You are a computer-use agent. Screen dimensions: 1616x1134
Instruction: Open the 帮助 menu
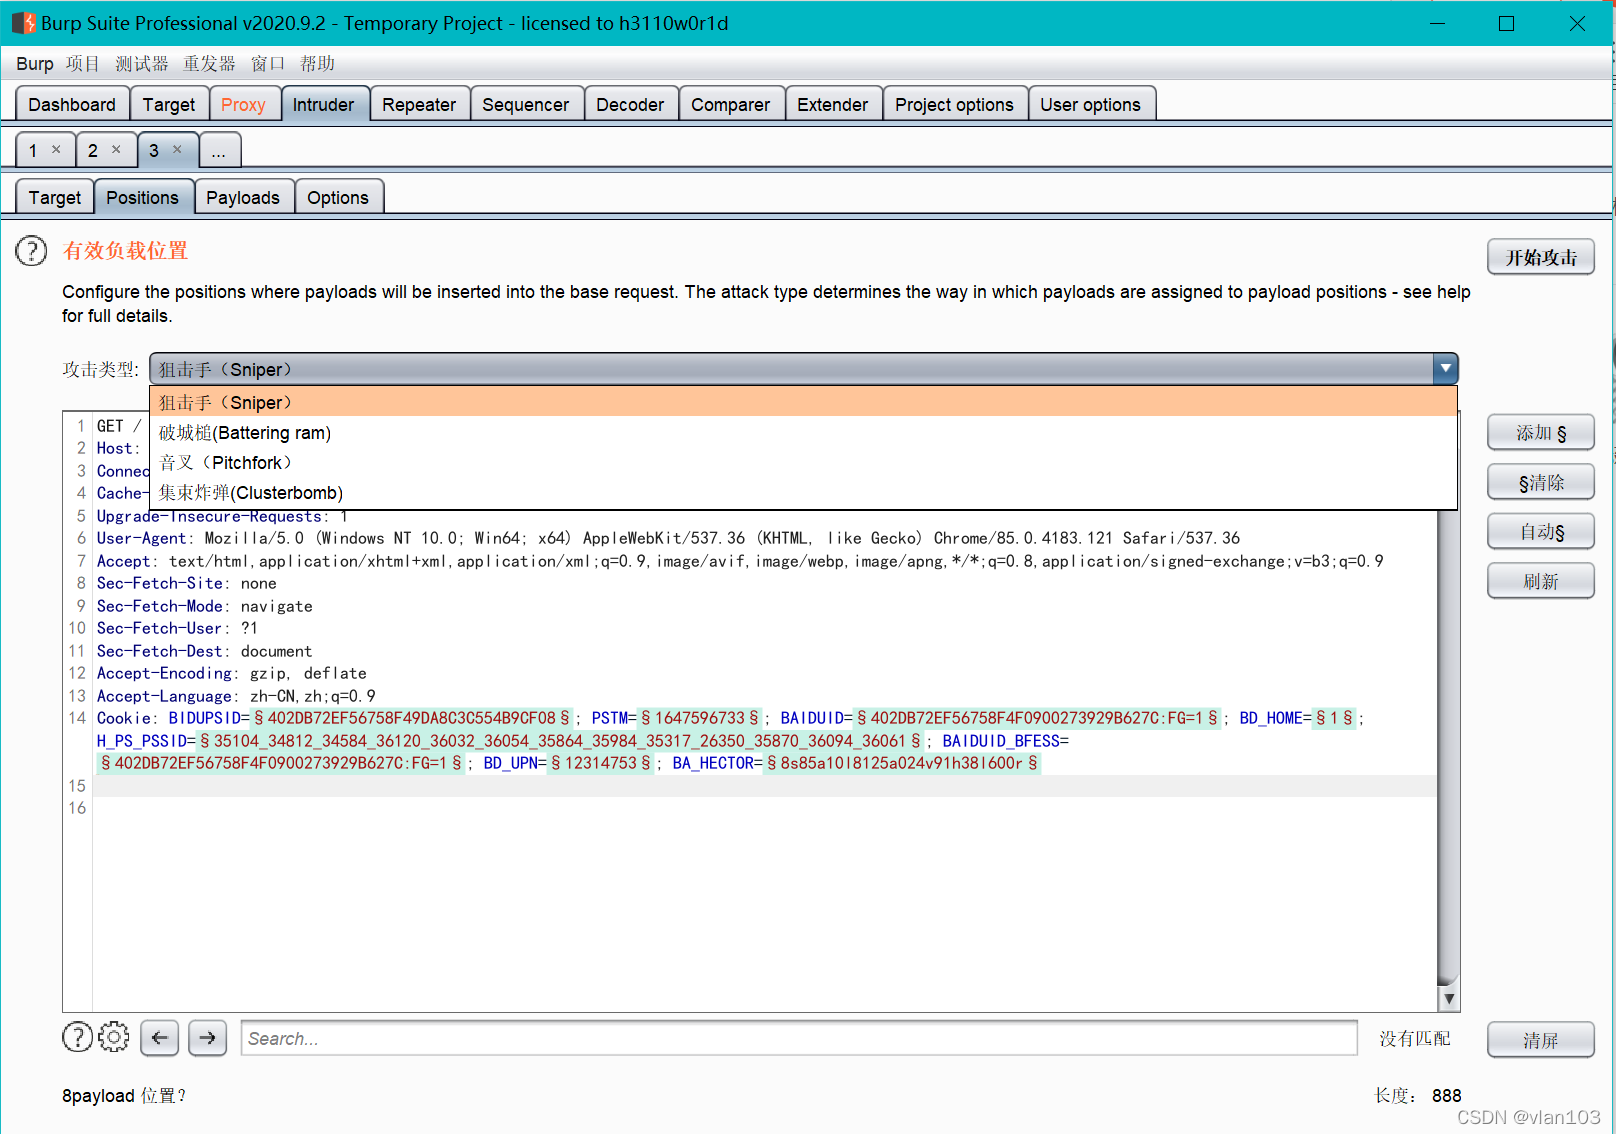pyautogui.click(x=317, y=64)
